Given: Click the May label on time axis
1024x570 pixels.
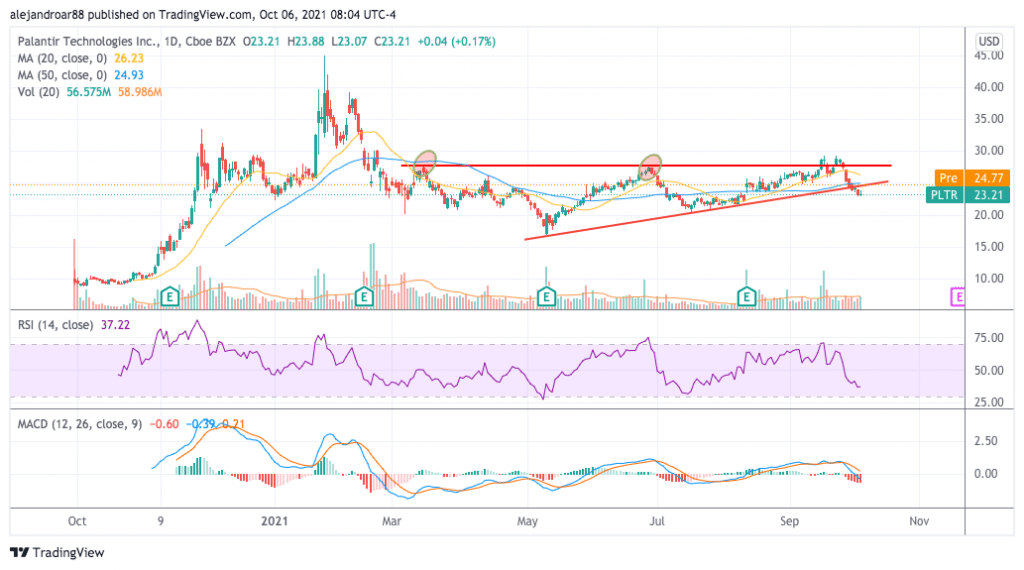Looking at the screenshot, I should coord(527,521).
